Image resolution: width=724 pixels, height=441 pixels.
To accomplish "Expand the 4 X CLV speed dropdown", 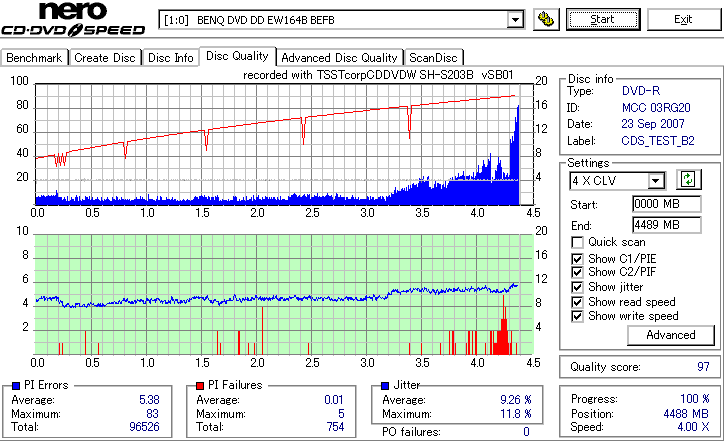I will coord(655,181).
